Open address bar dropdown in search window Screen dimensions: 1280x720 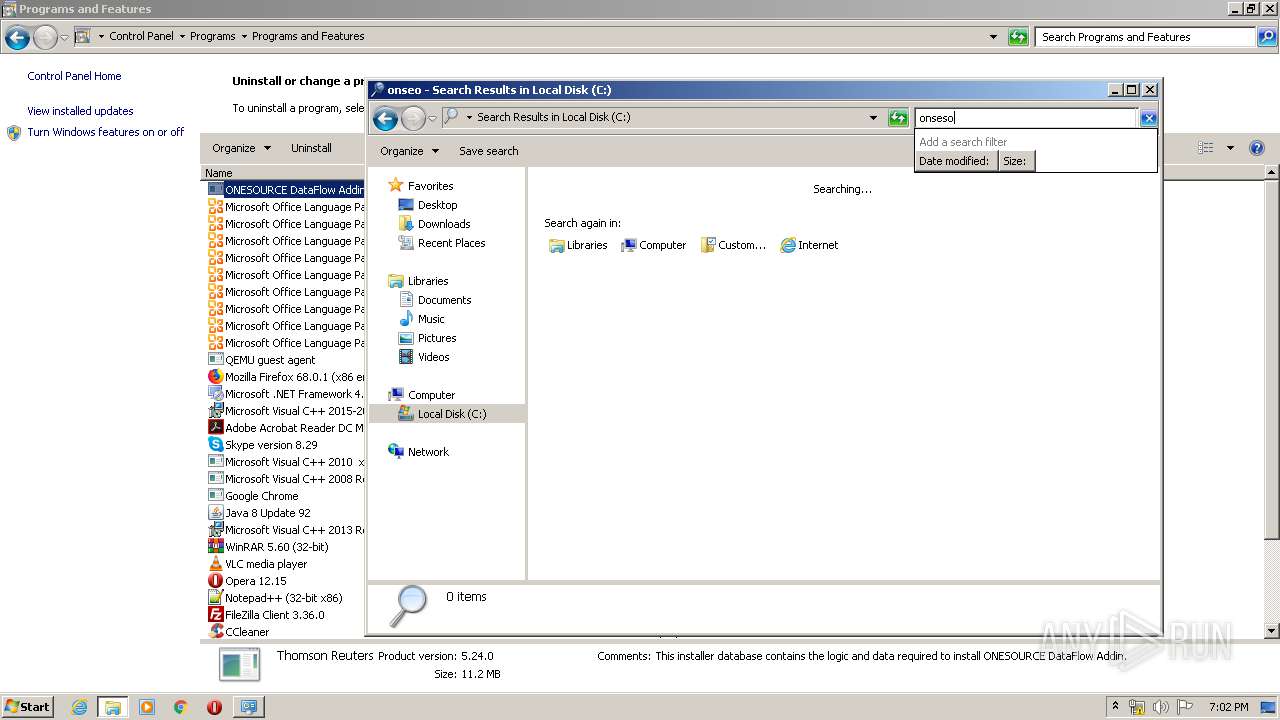pos(873,118)
